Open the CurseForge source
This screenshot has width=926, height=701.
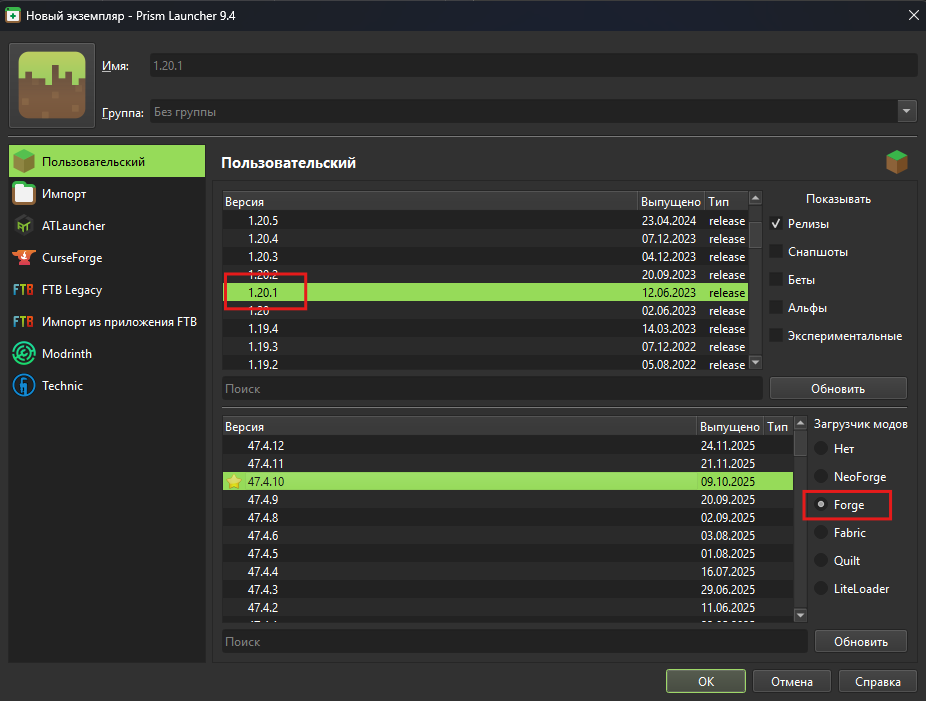pyautogui.click(x=107, y=257)
